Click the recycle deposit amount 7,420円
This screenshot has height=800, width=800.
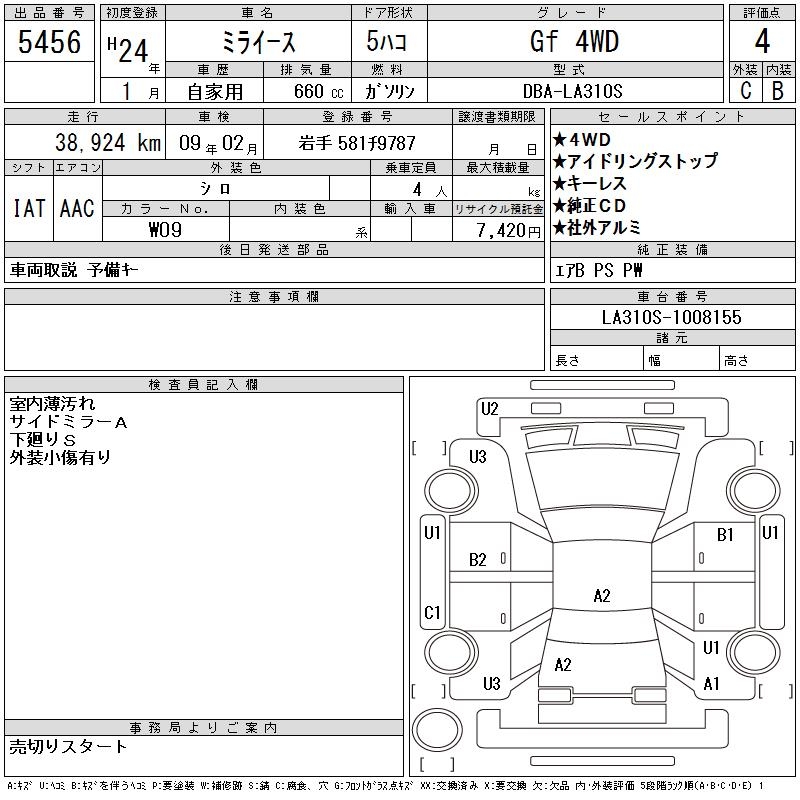click(497, 230)
